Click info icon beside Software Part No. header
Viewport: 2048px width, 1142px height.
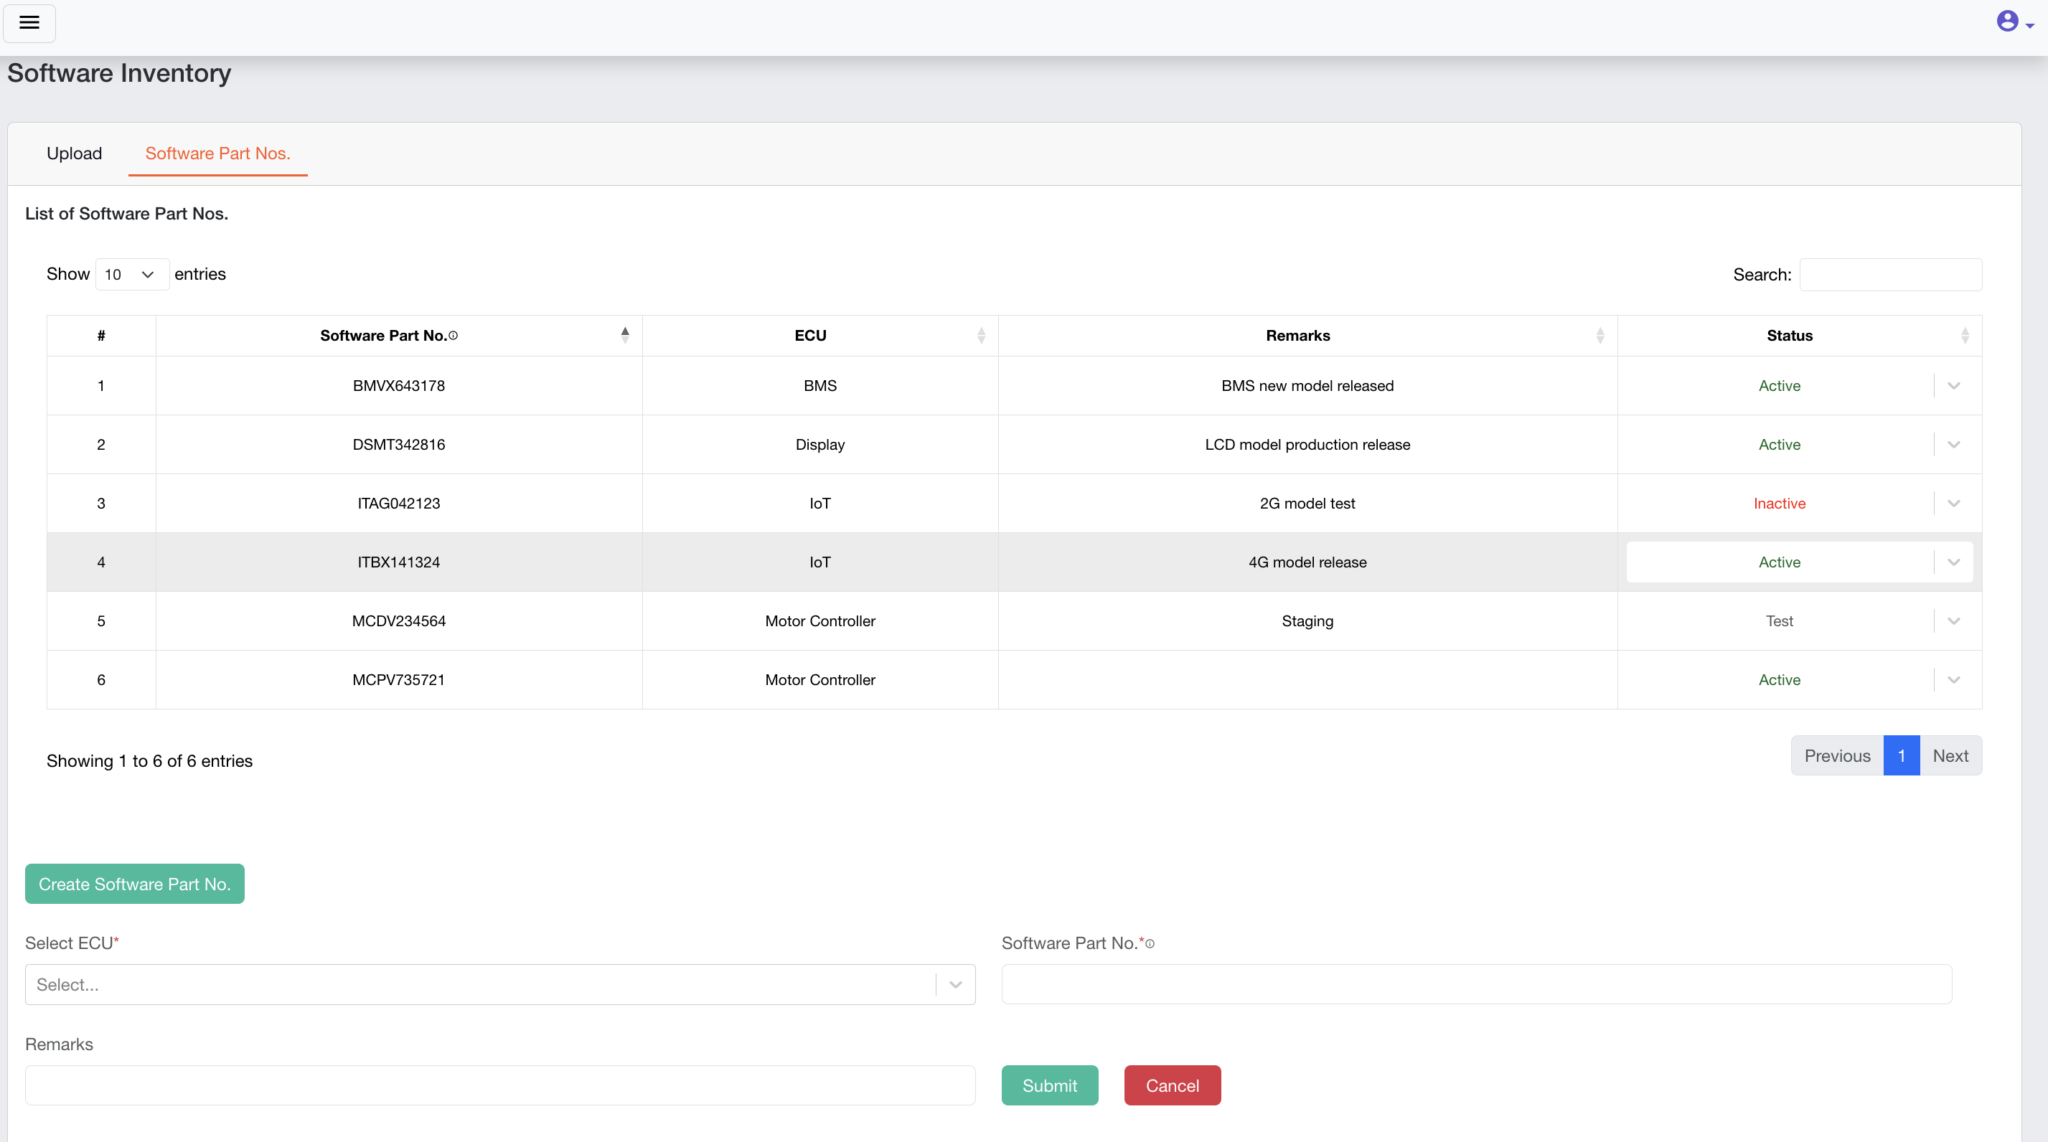(x=453, y=336)
